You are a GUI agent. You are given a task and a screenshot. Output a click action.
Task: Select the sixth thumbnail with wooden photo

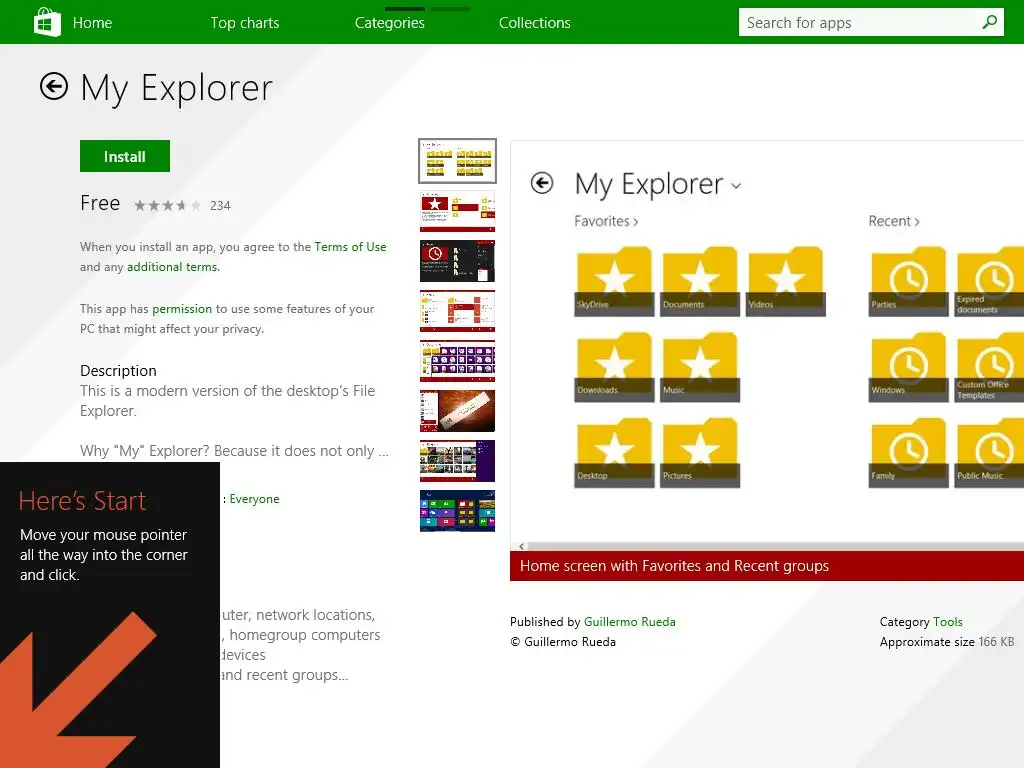(457, 411)
